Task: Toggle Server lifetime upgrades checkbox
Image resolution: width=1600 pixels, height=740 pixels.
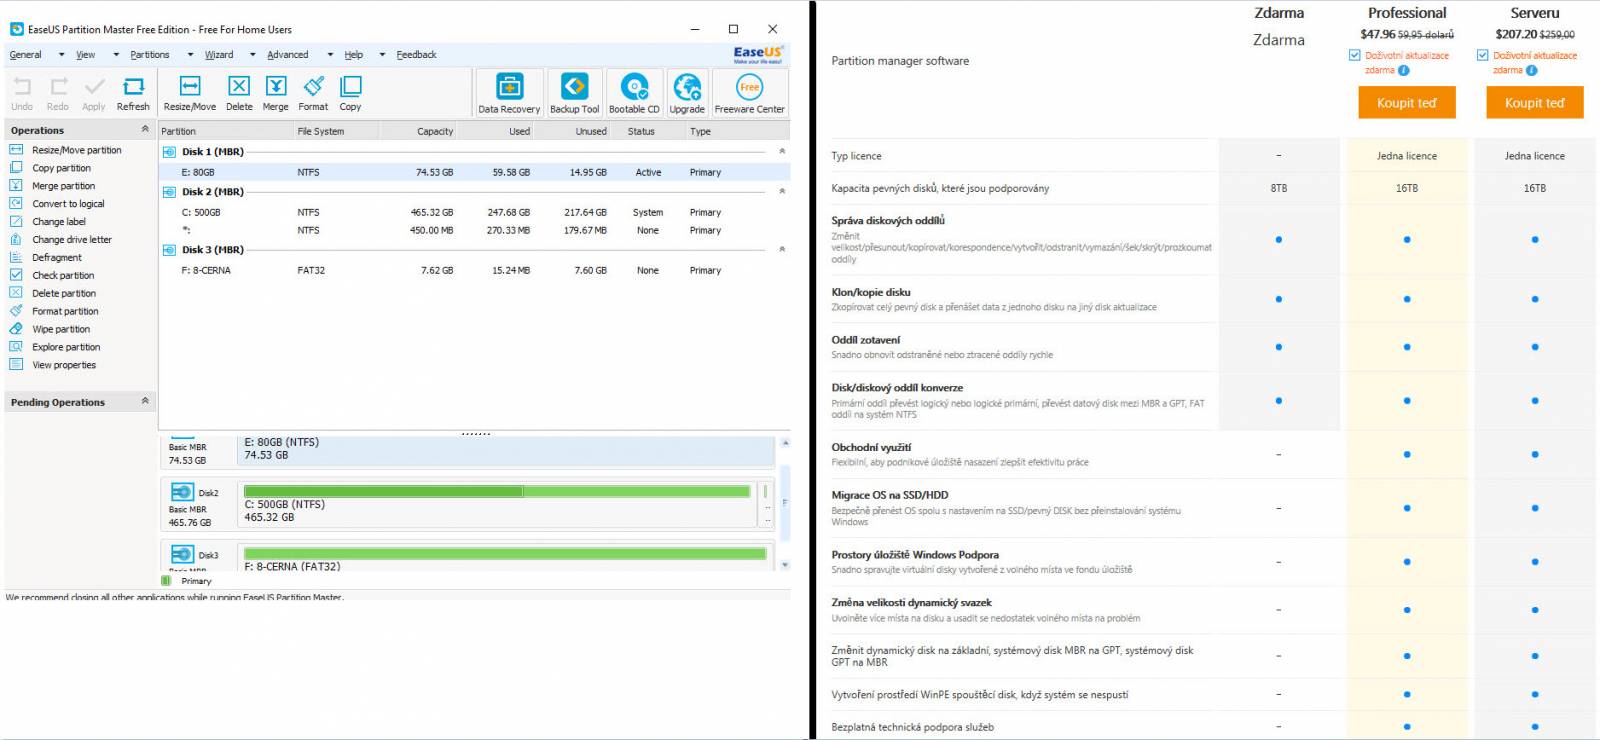Action: click(1482, 56)
